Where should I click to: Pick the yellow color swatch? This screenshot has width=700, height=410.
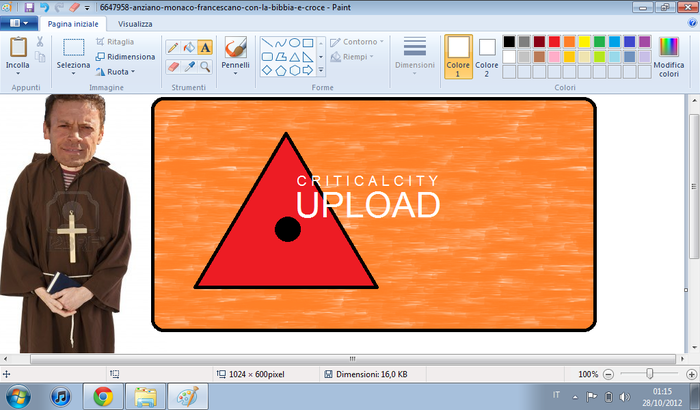[584, 42]
